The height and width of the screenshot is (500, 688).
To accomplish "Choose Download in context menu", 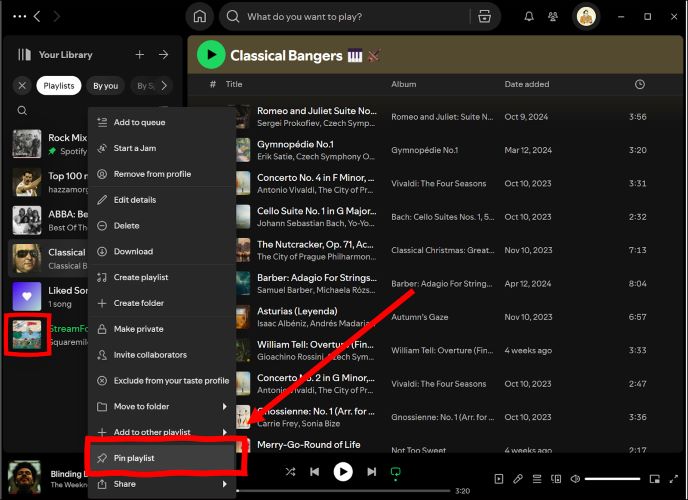I will (162, 251).
